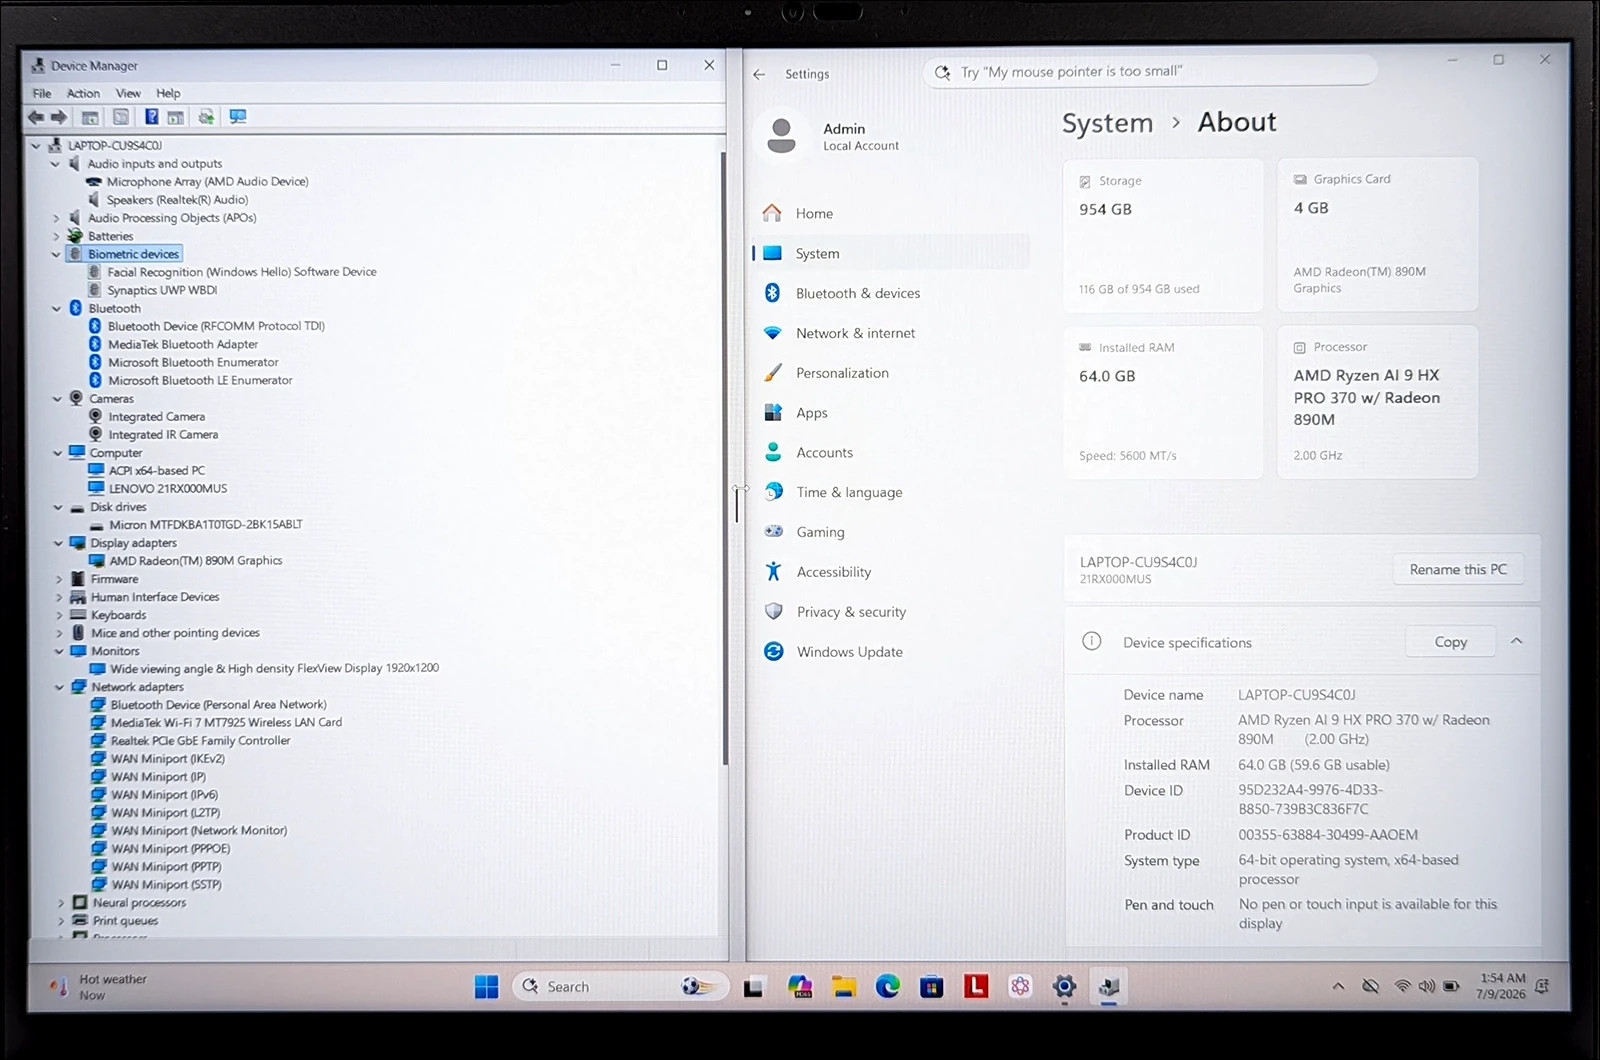Open the Storage 954 GB card
The height and width of the screenshot is (1060, 1600).
(x=1163, y=235)
